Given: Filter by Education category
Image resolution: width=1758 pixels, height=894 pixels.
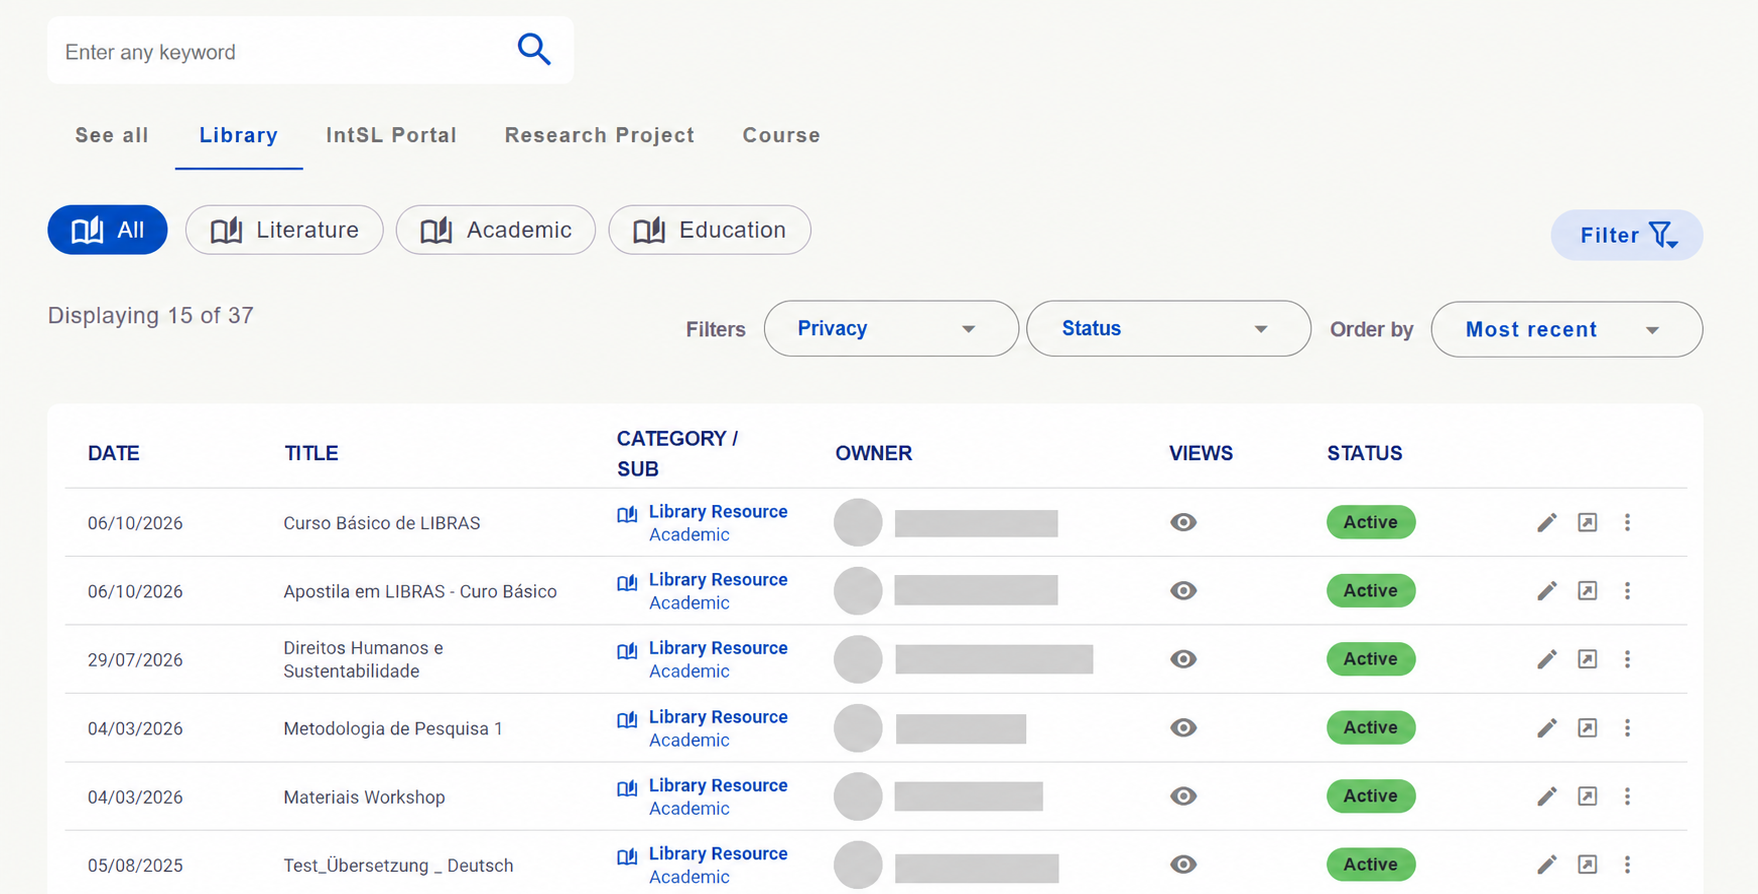Looking at the screenshot, I should [709, 230].
